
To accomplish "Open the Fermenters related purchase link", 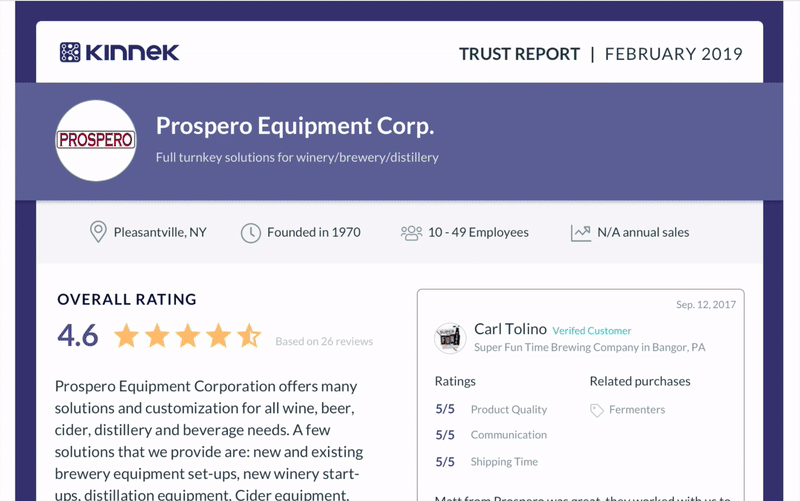I will [637, 410].
